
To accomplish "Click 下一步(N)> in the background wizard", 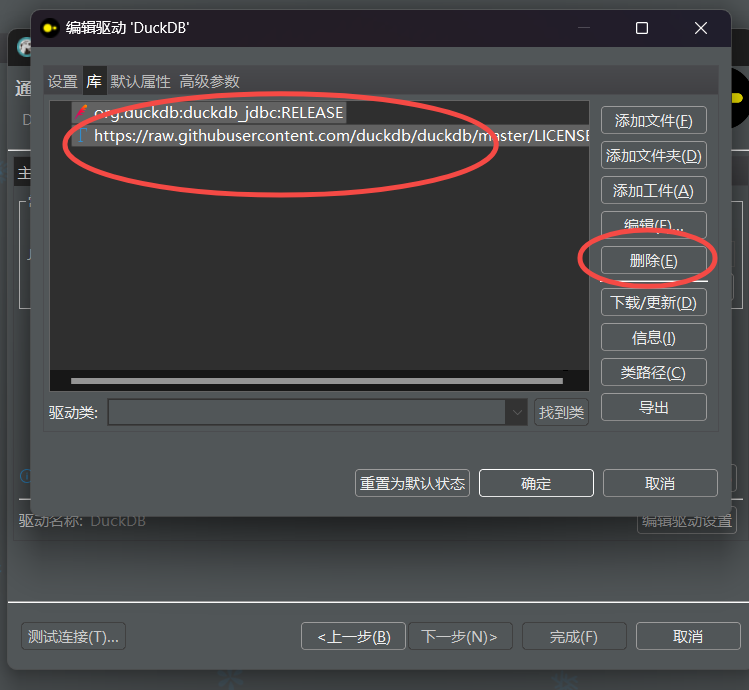I will tap(460, 636).
